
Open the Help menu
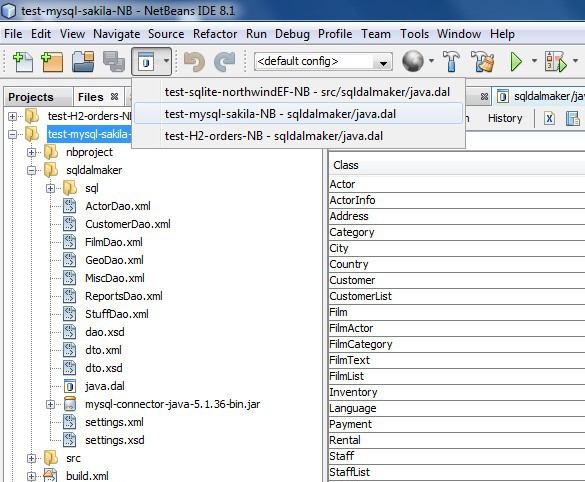point(502,34)
